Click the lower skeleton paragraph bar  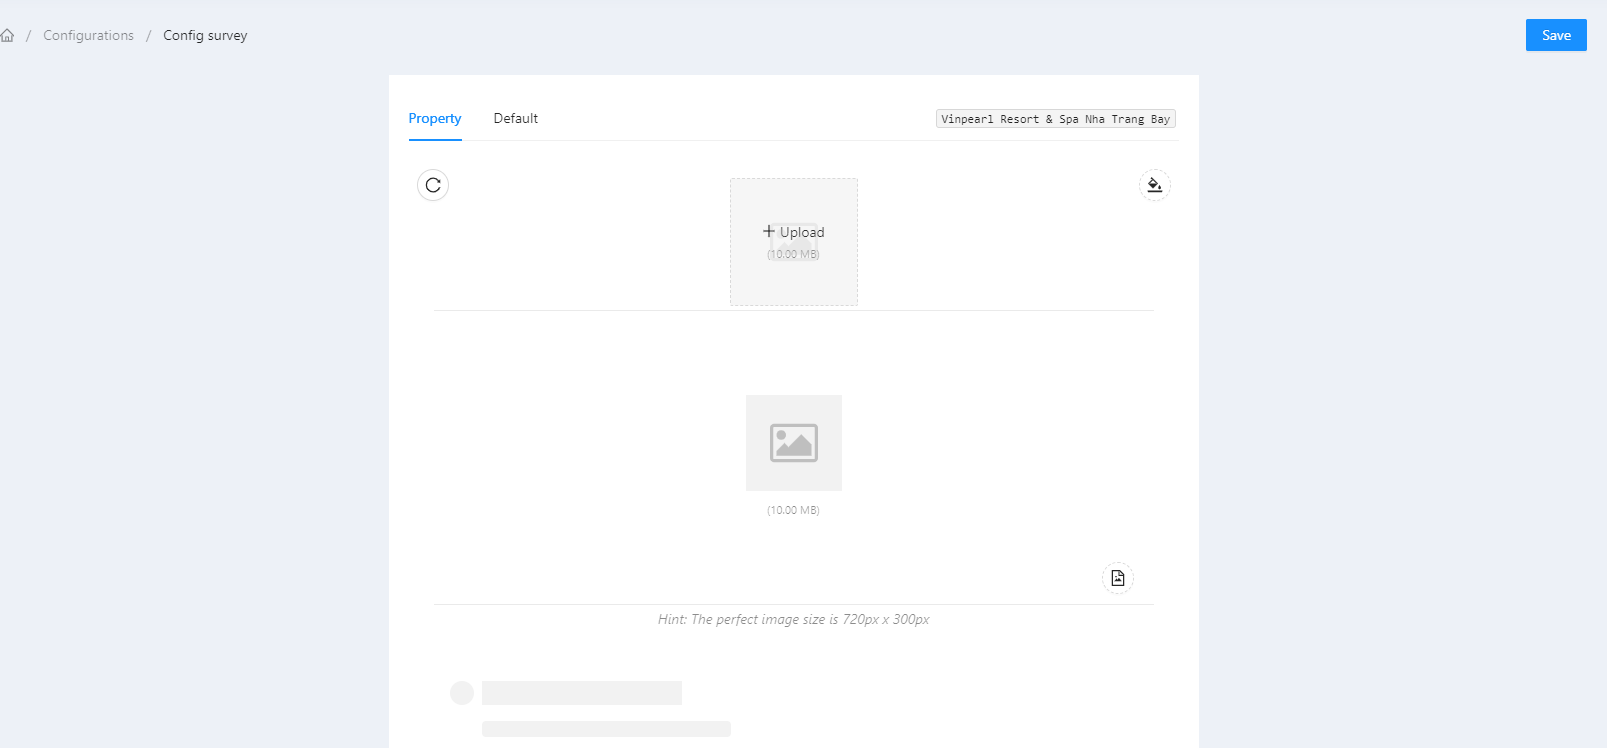point(606,729)
